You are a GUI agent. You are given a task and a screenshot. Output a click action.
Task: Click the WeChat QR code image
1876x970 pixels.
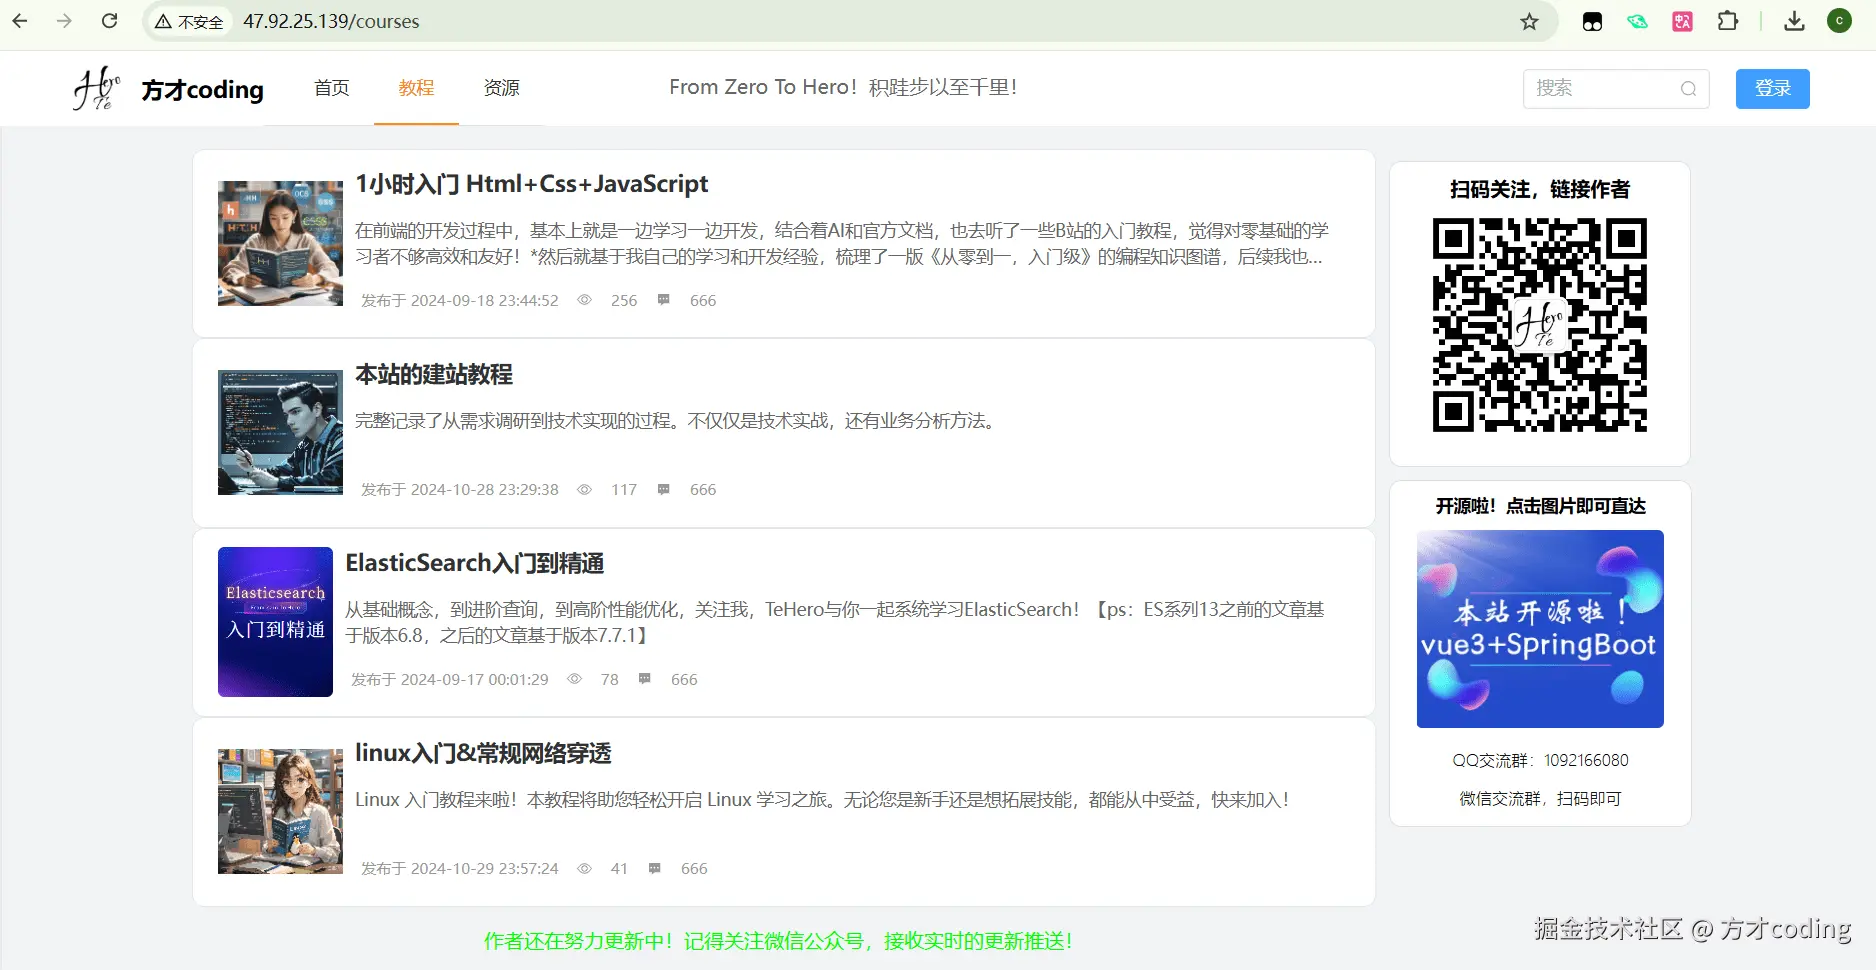(1540, 325)
